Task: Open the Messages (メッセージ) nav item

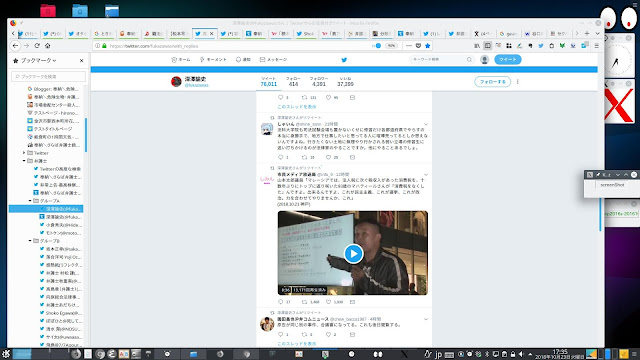Action: pos(273,60)
